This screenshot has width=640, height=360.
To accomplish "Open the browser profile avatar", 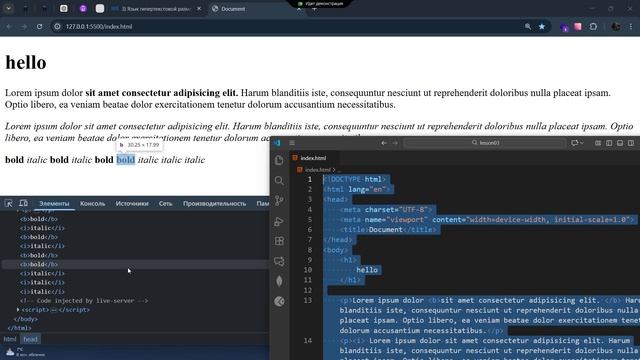I will (616, 27).
